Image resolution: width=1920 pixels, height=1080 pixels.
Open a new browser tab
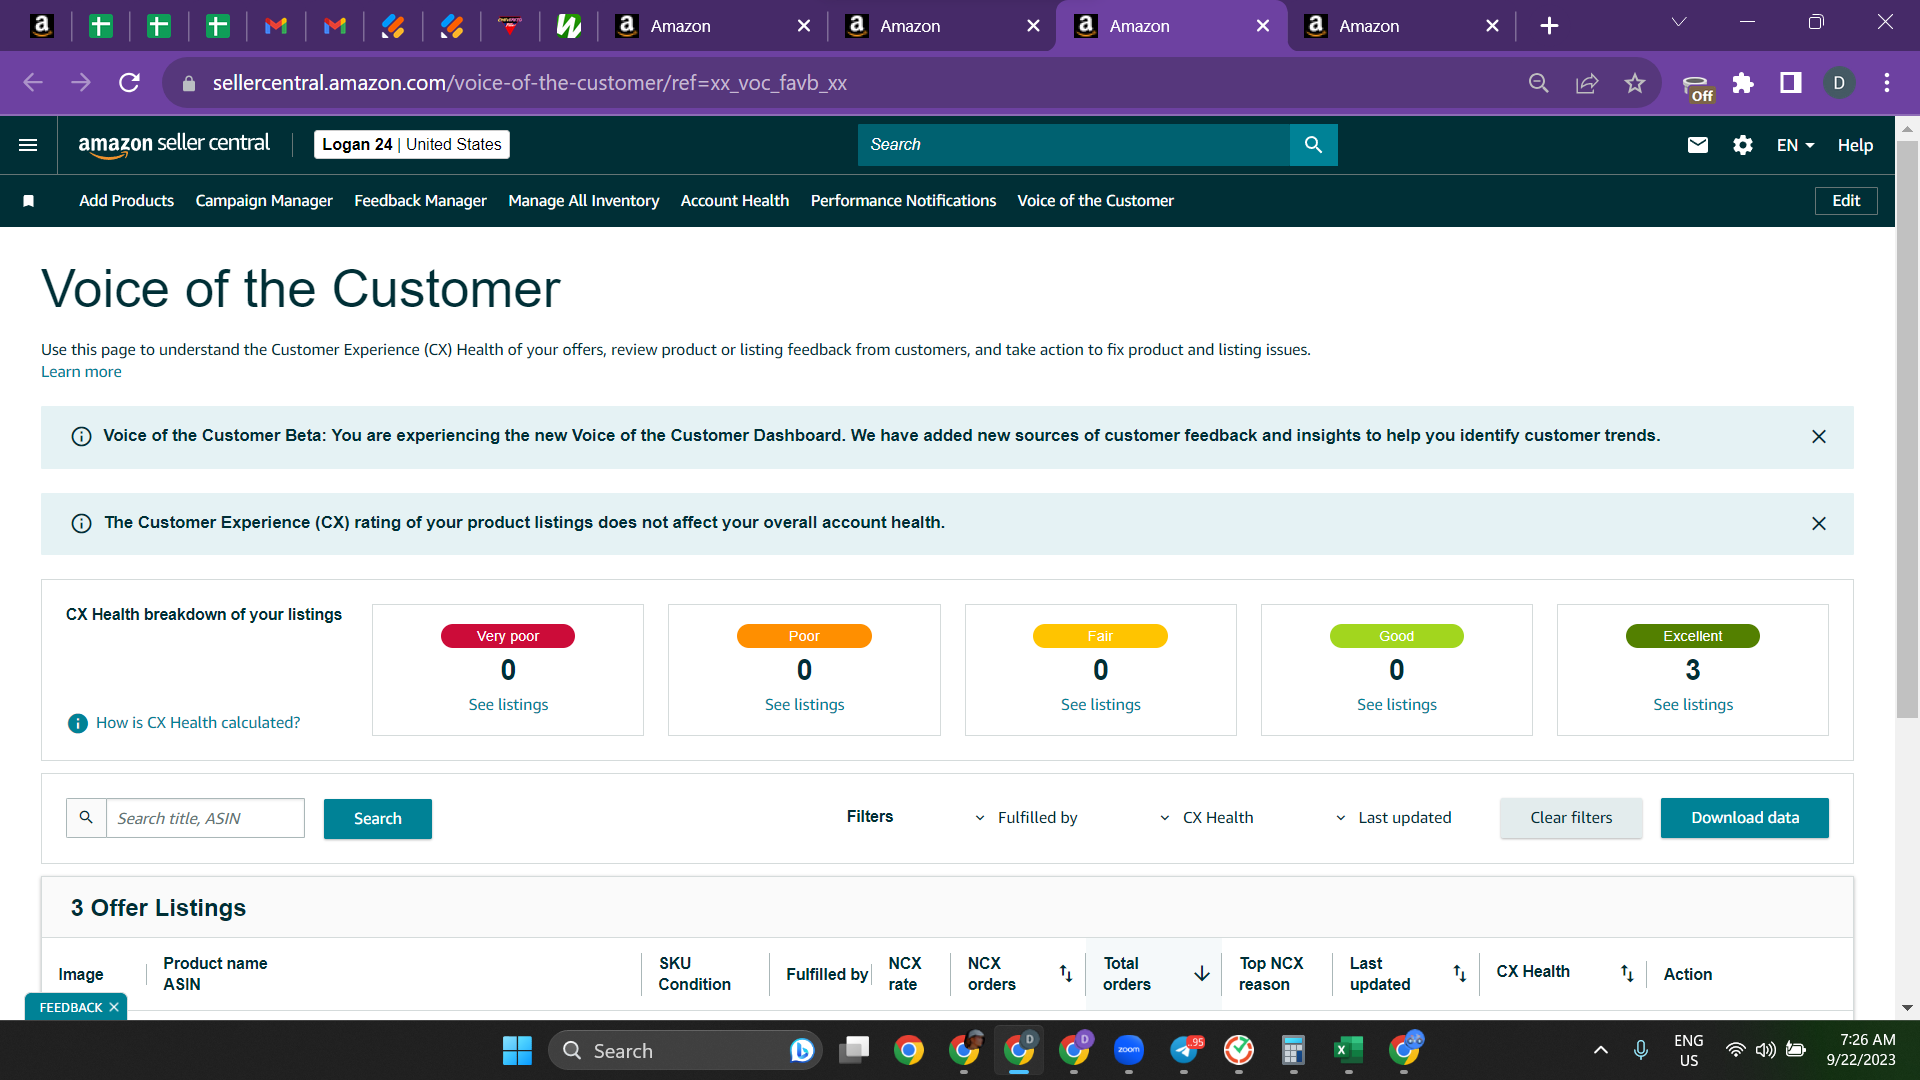[x=1549, y=26]
